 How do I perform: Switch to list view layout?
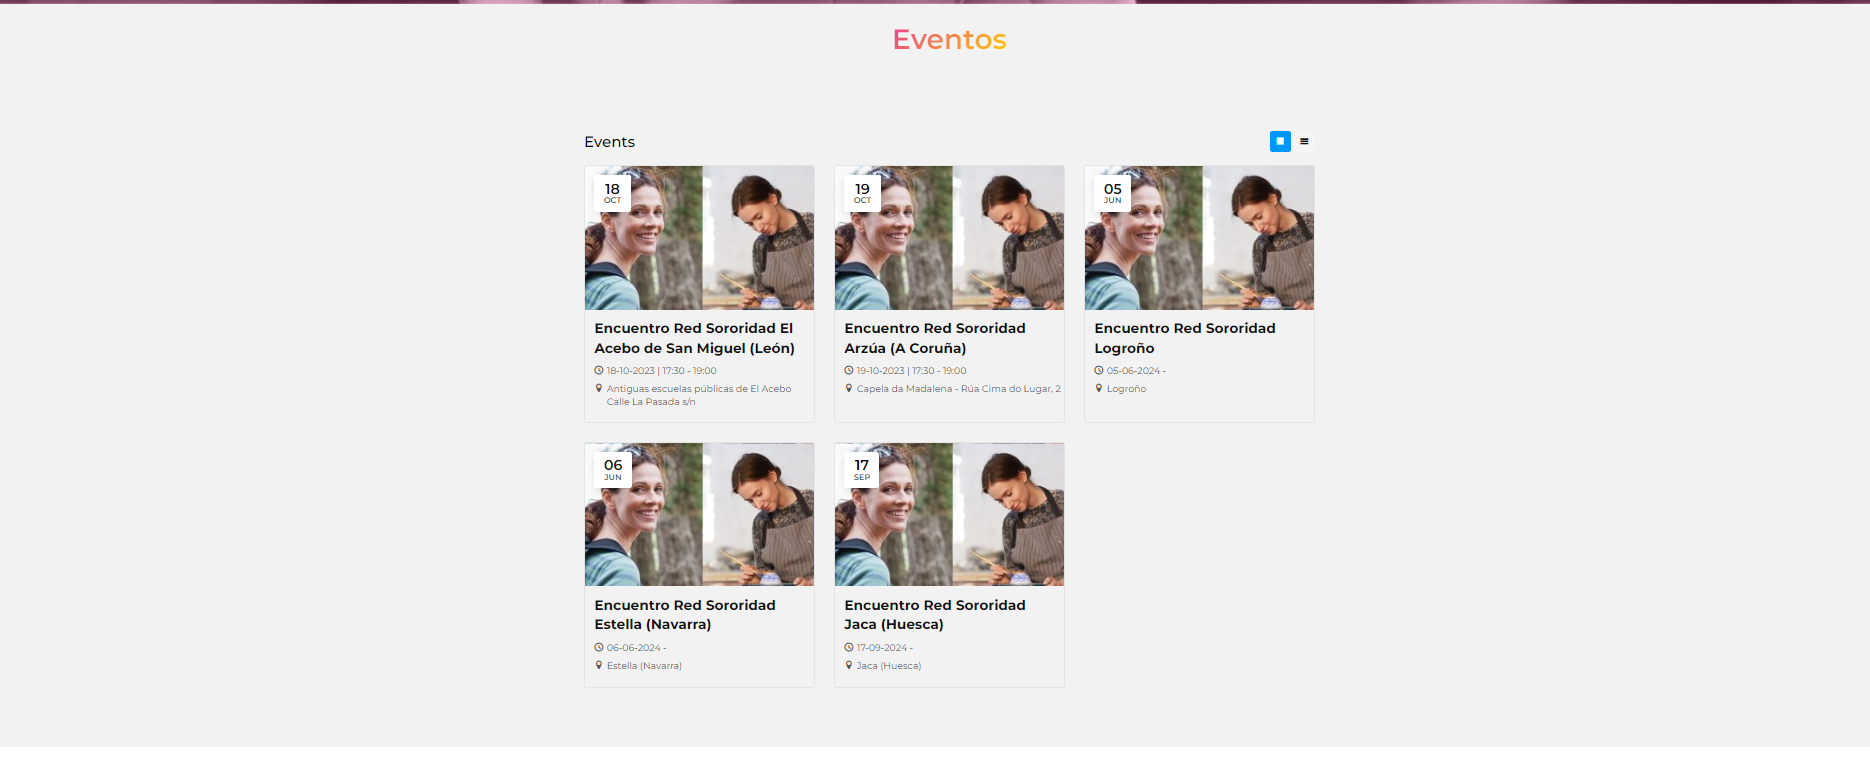1304,141
